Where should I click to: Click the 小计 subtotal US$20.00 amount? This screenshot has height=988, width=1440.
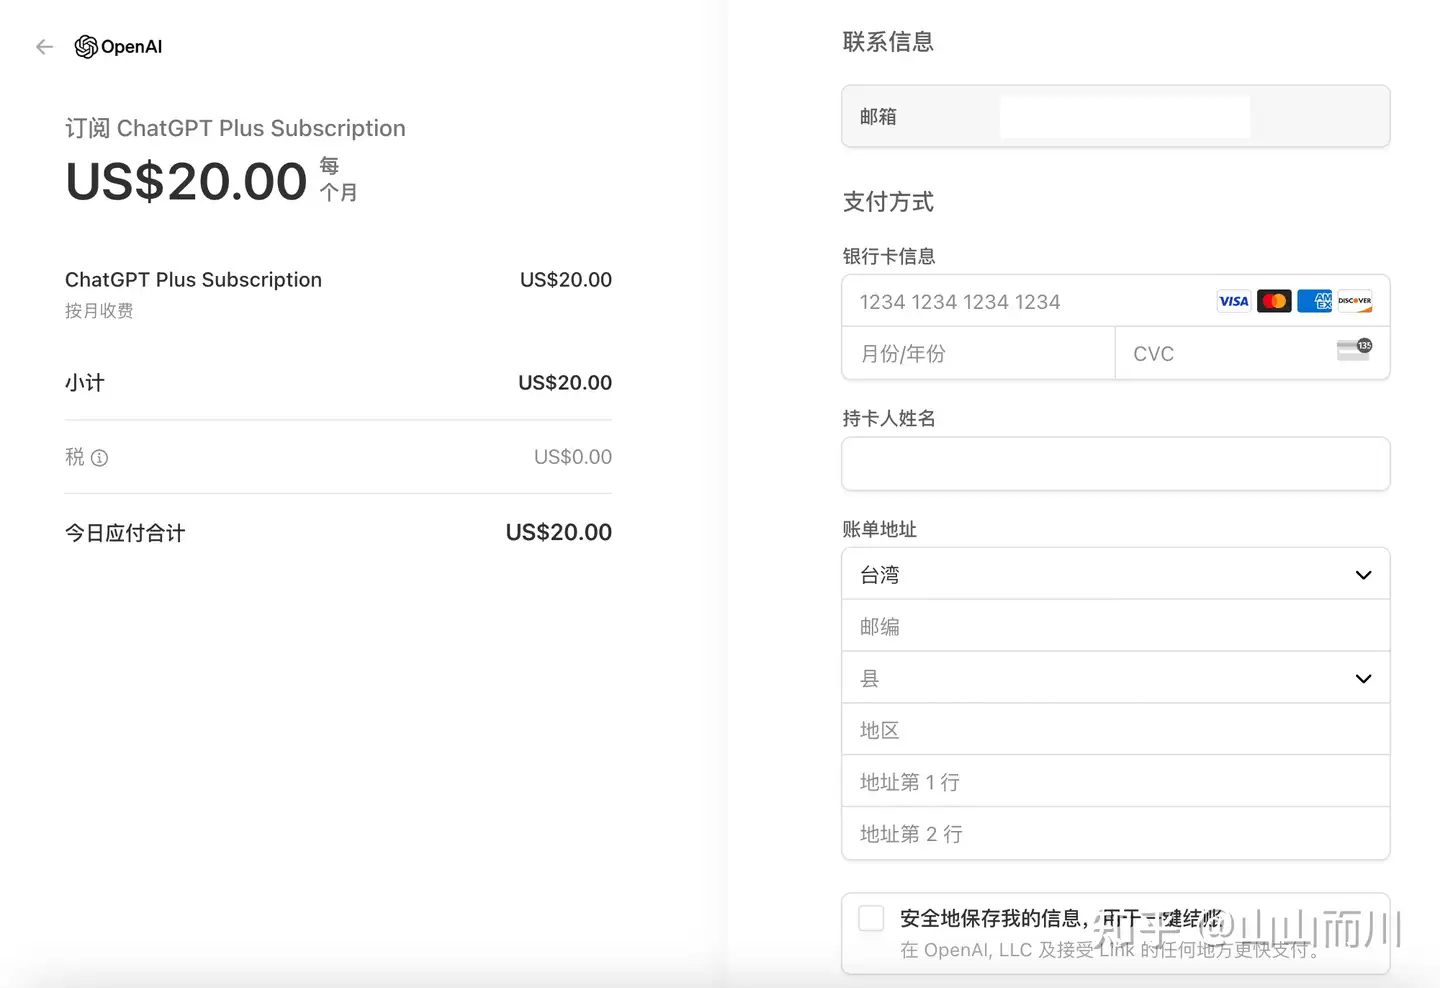[x=565, y=383]
